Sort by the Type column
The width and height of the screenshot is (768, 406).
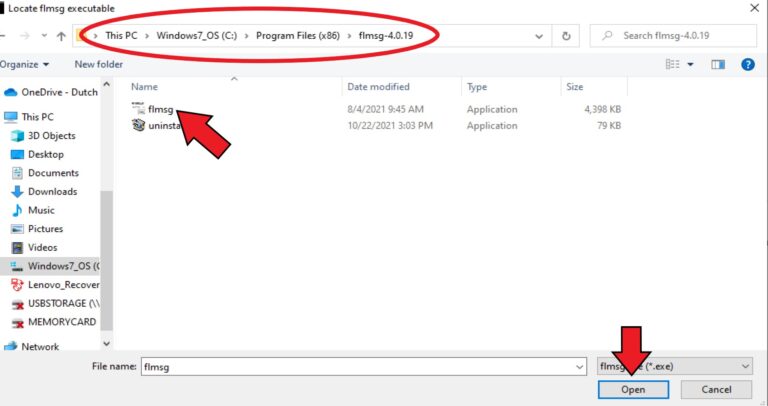[x=477, y=87]
